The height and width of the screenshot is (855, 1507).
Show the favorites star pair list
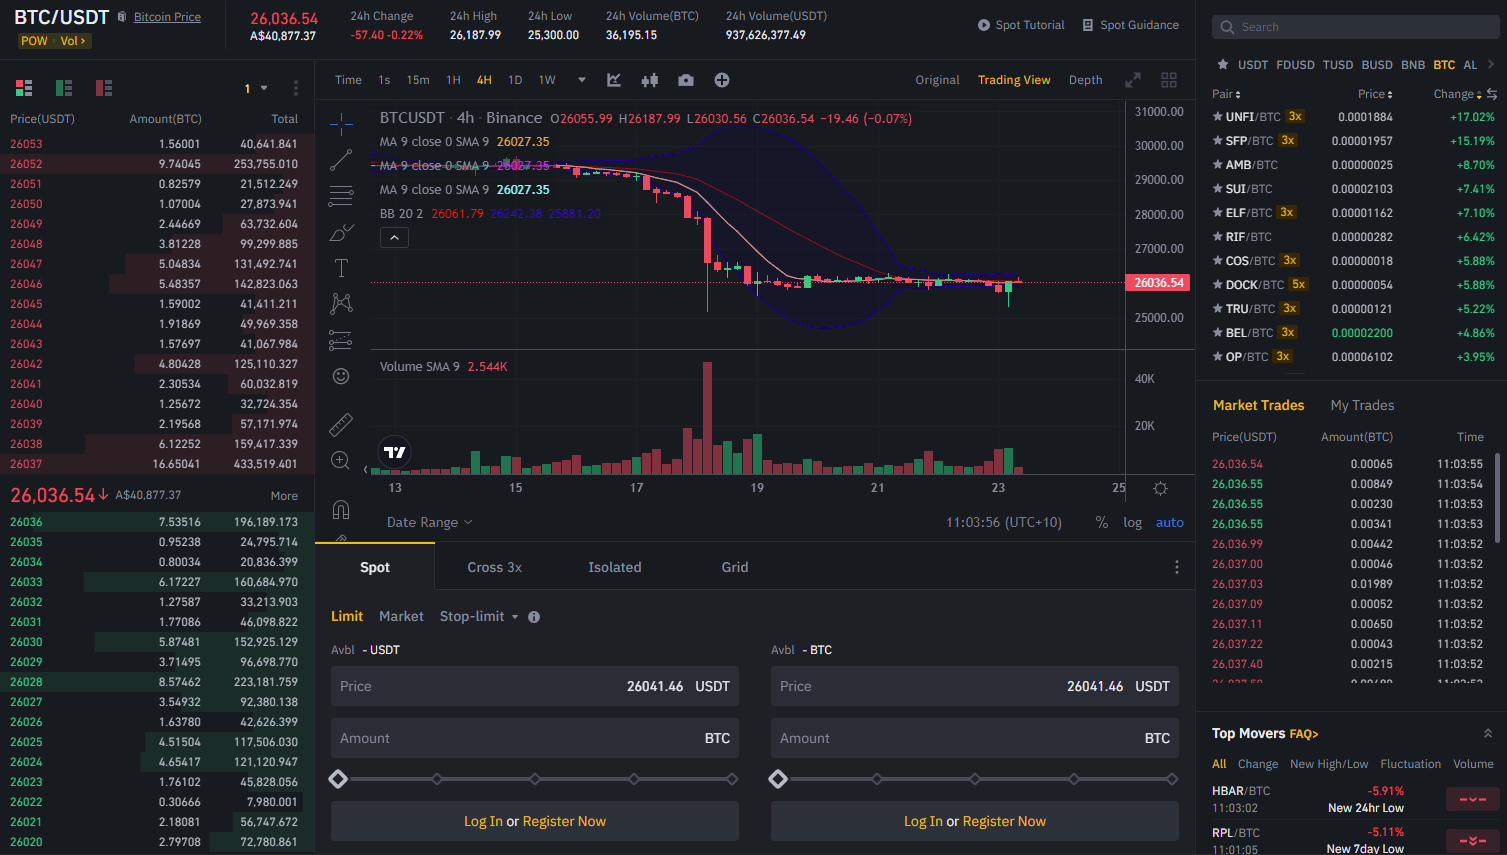click(x=1222, y=65)
